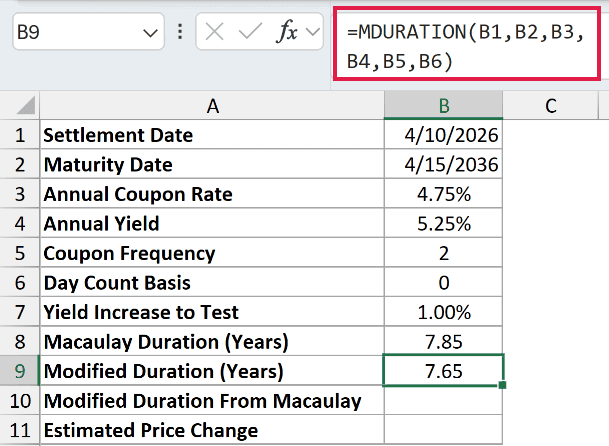Click the Enter checkmark formula icon
This screenshot has height=446, width=609.
[x=250, y=31]
